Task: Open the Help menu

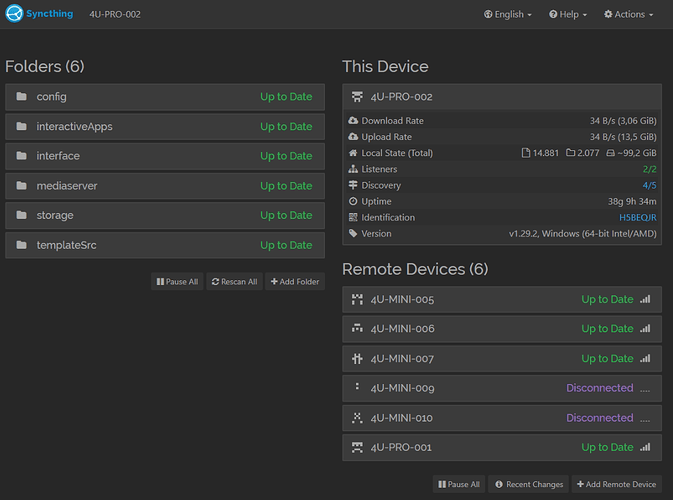Action: tap(568, 14)
